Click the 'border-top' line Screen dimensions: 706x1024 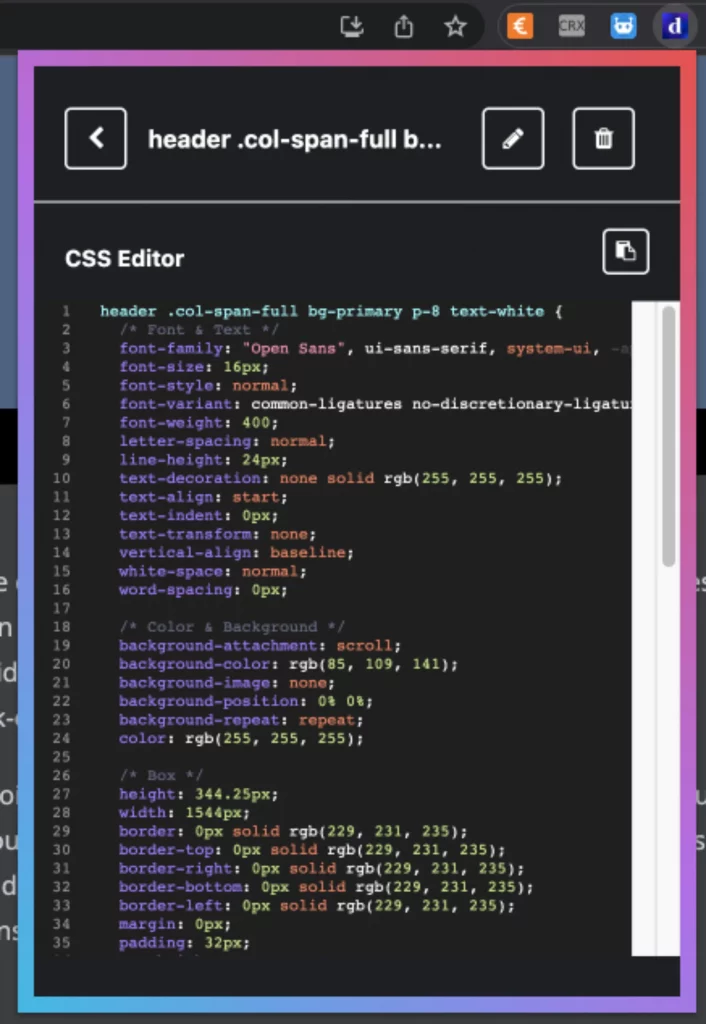click(x=312, y=850)
